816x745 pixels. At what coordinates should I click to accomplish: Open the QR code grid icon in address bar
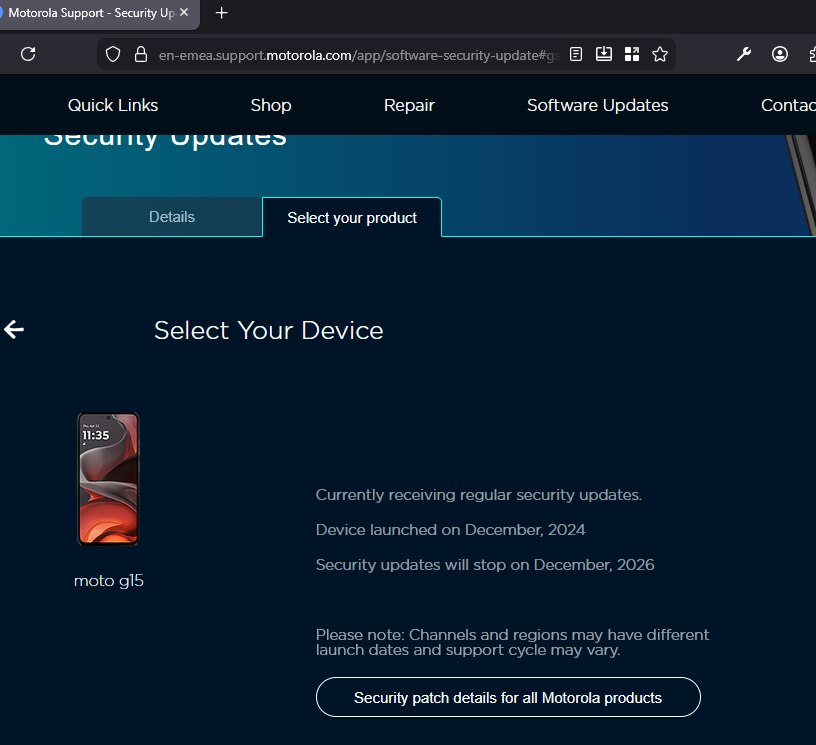click(632, 54)
